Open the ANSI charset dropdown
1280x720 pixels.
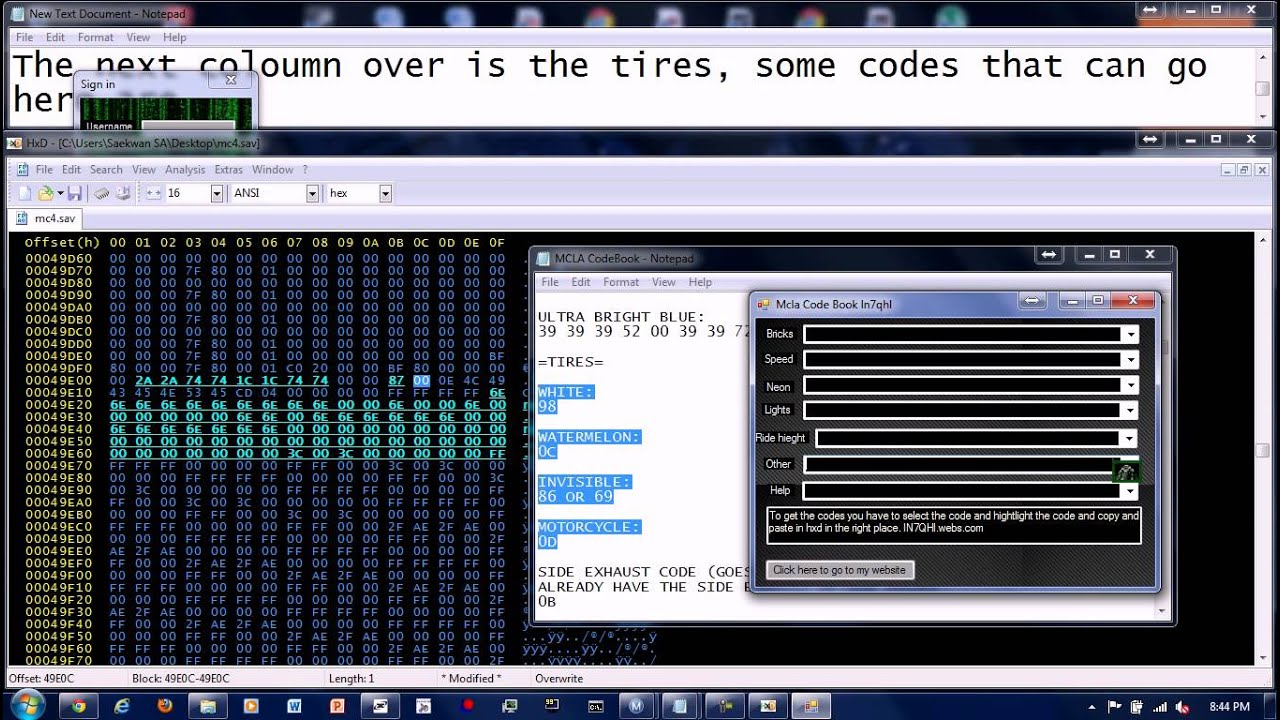coord(312,193)
